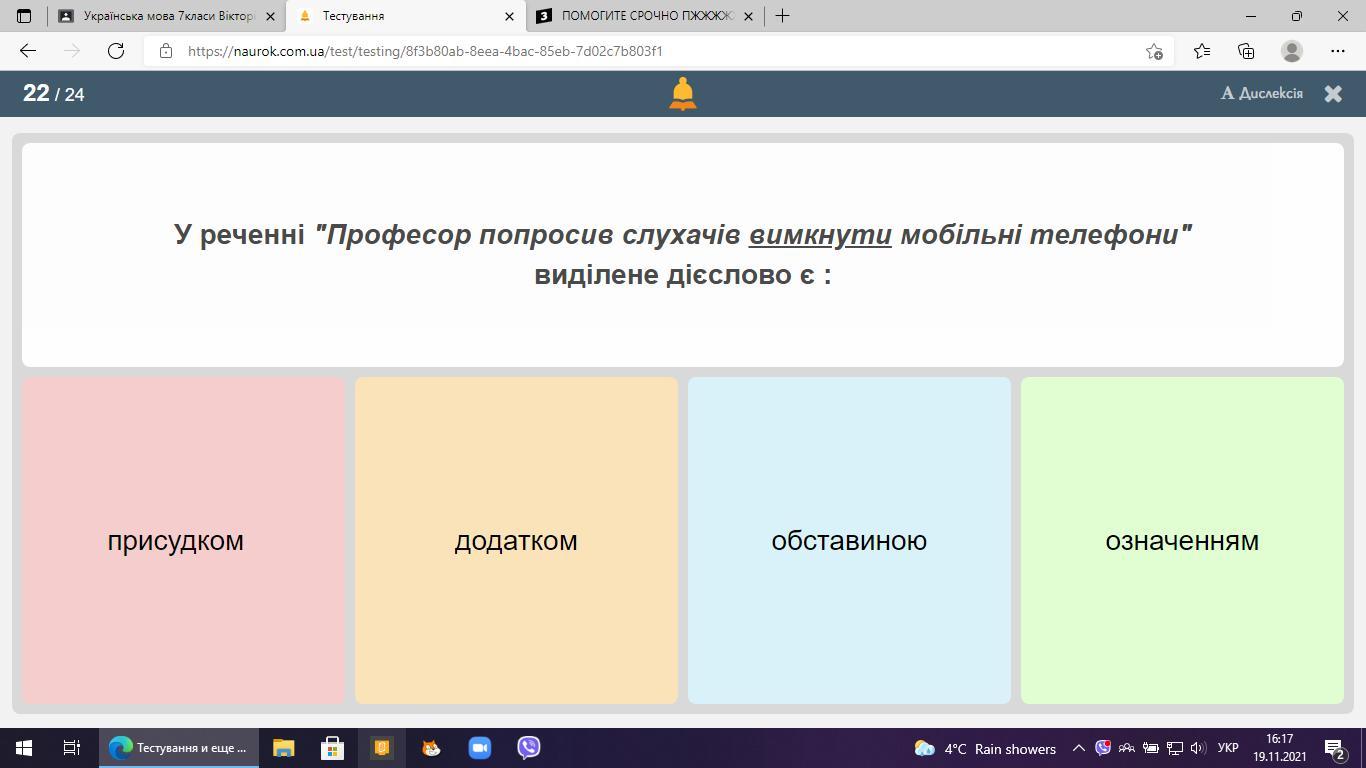Choose the answer "присудком"

pyautogui.click(x=183, y=540)
